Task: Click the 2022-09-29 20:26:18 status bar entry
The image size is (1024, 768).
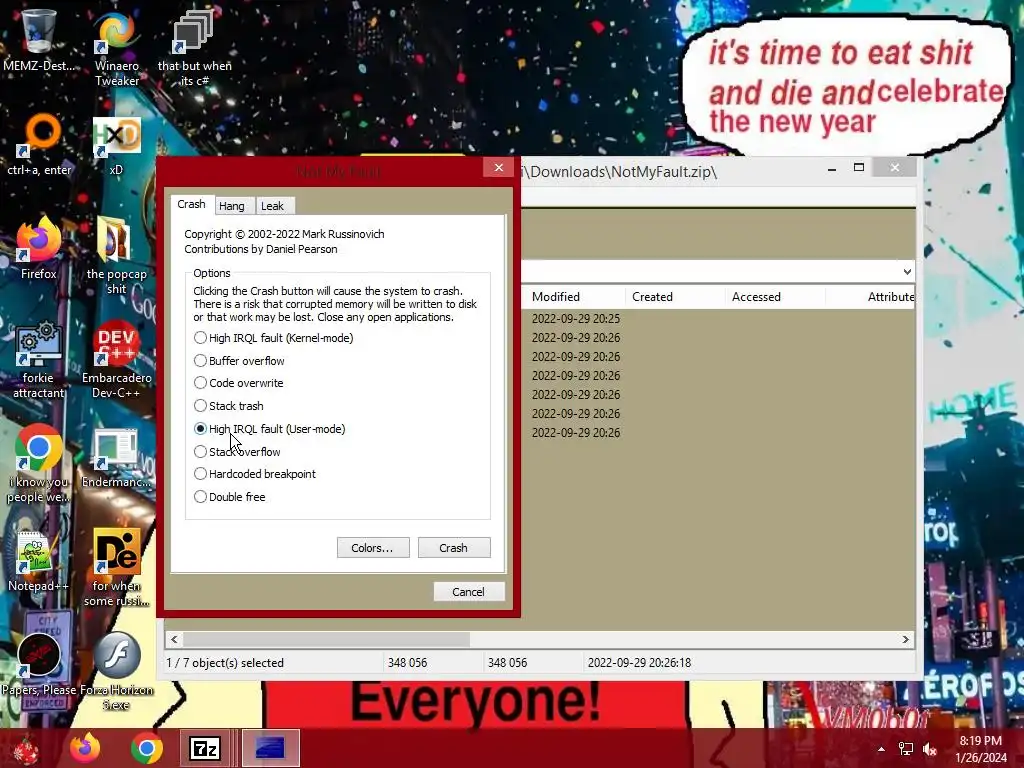Action: pyautogui.click(x=639, y=663)
